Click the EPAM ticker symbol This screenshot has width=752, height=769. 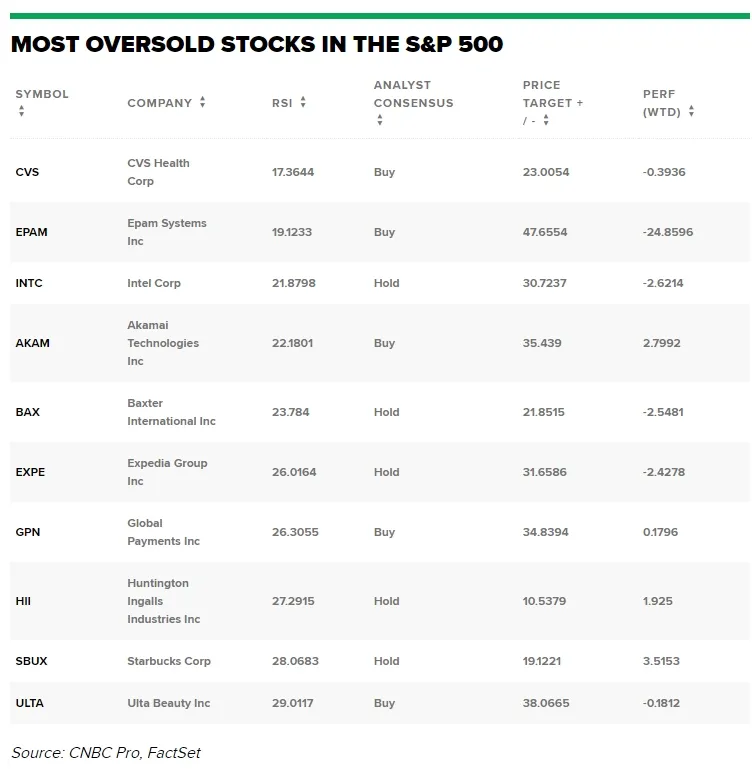[31, 232]
